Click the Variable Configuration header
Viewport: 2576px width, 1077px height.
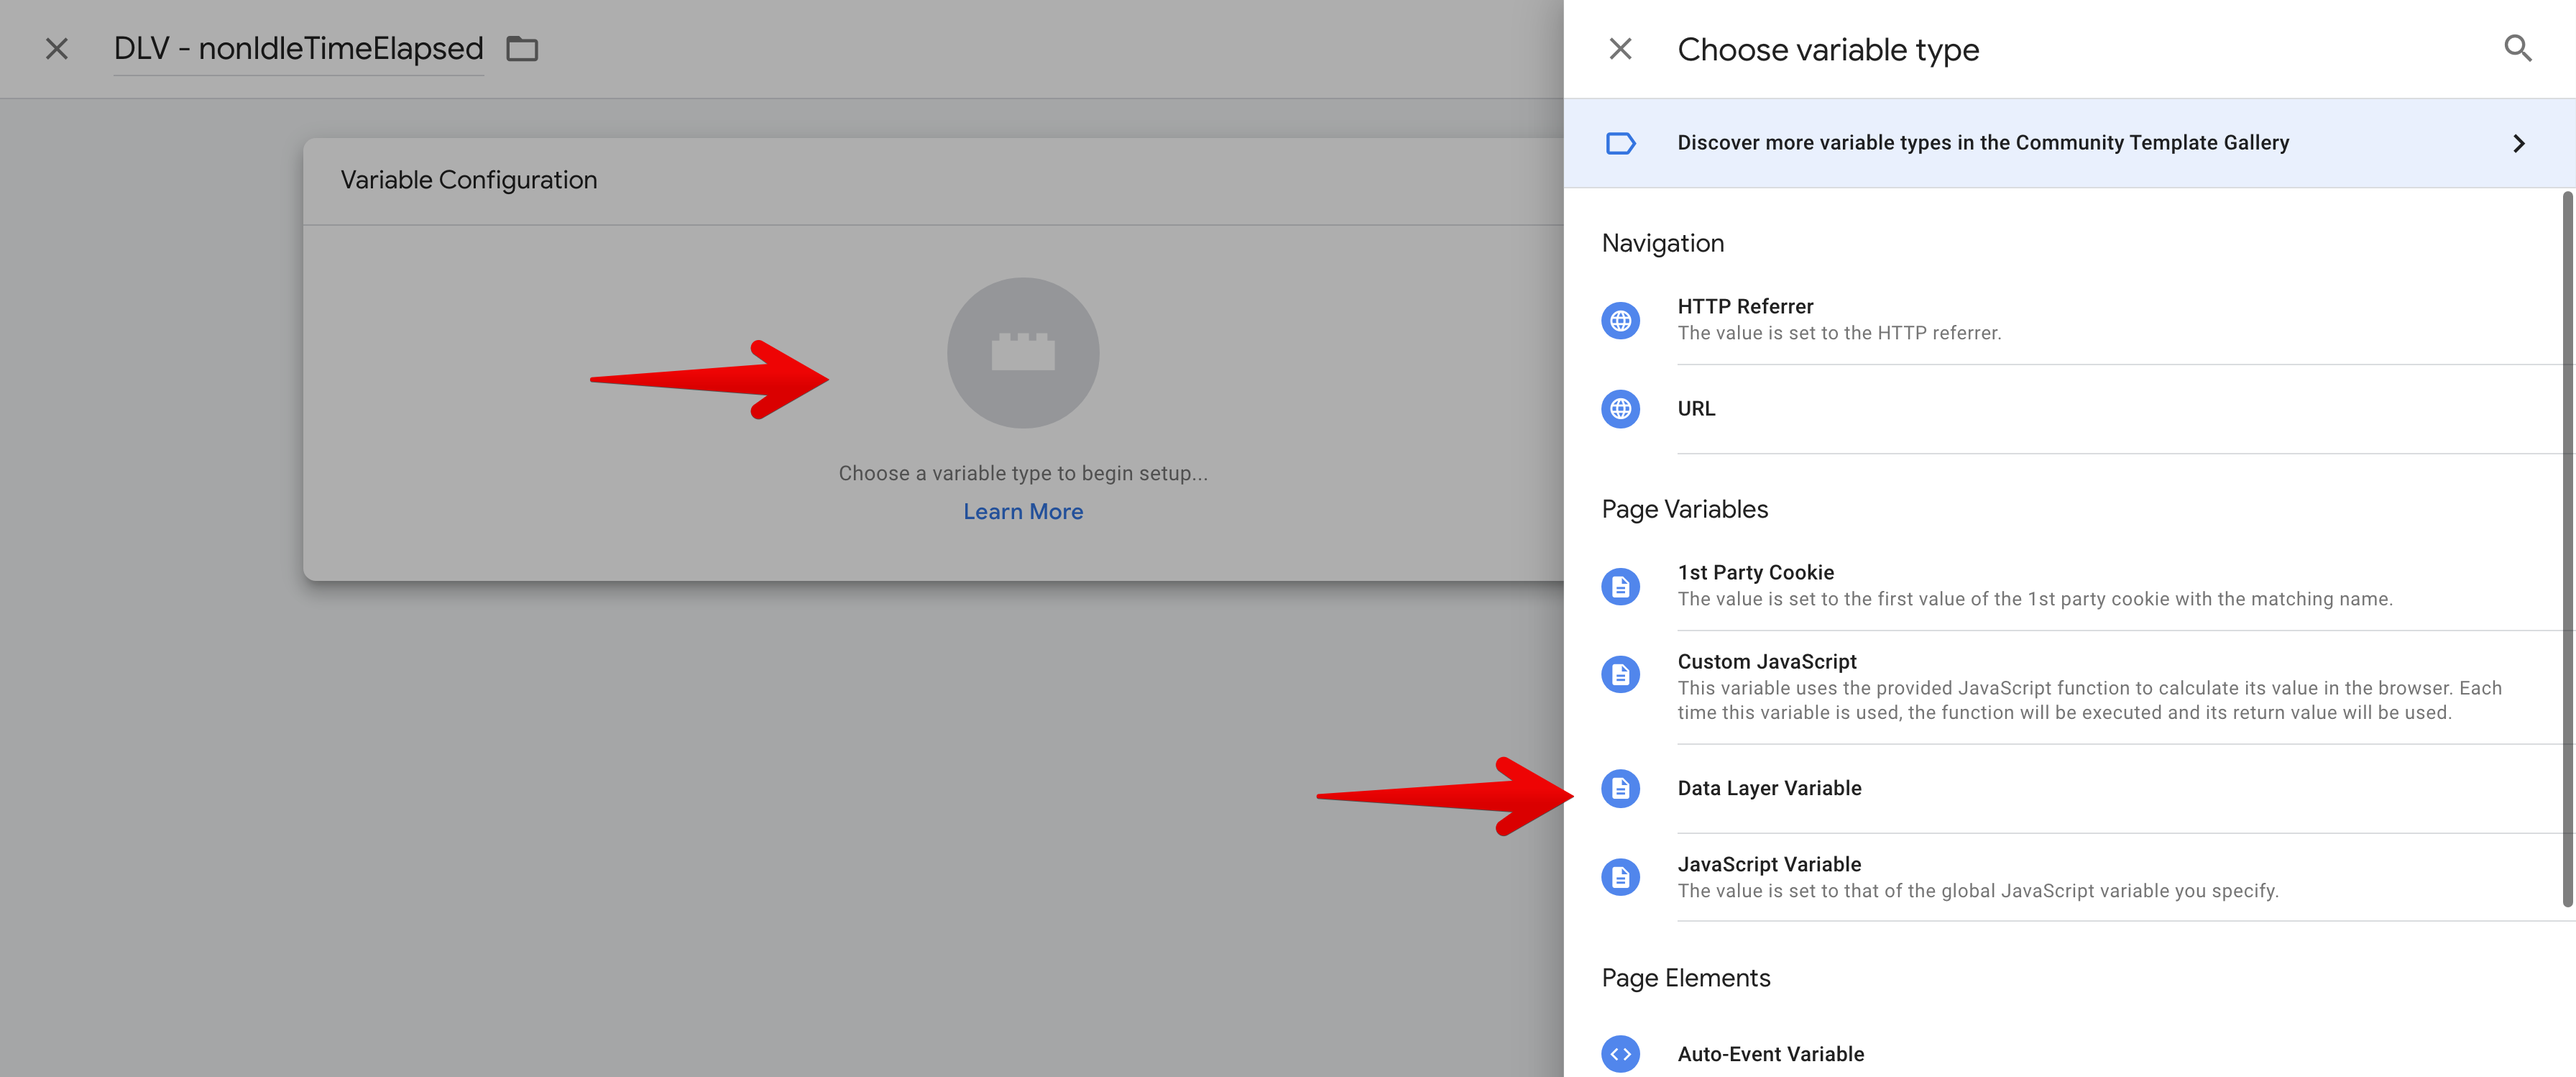[469, 180]
